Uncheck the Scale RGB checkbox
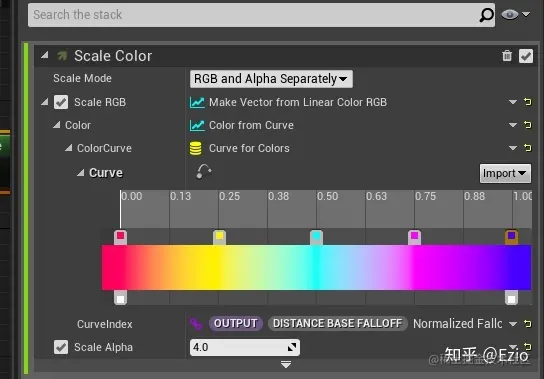The width and height of the screenshot is (544, 379). point(61,102)
